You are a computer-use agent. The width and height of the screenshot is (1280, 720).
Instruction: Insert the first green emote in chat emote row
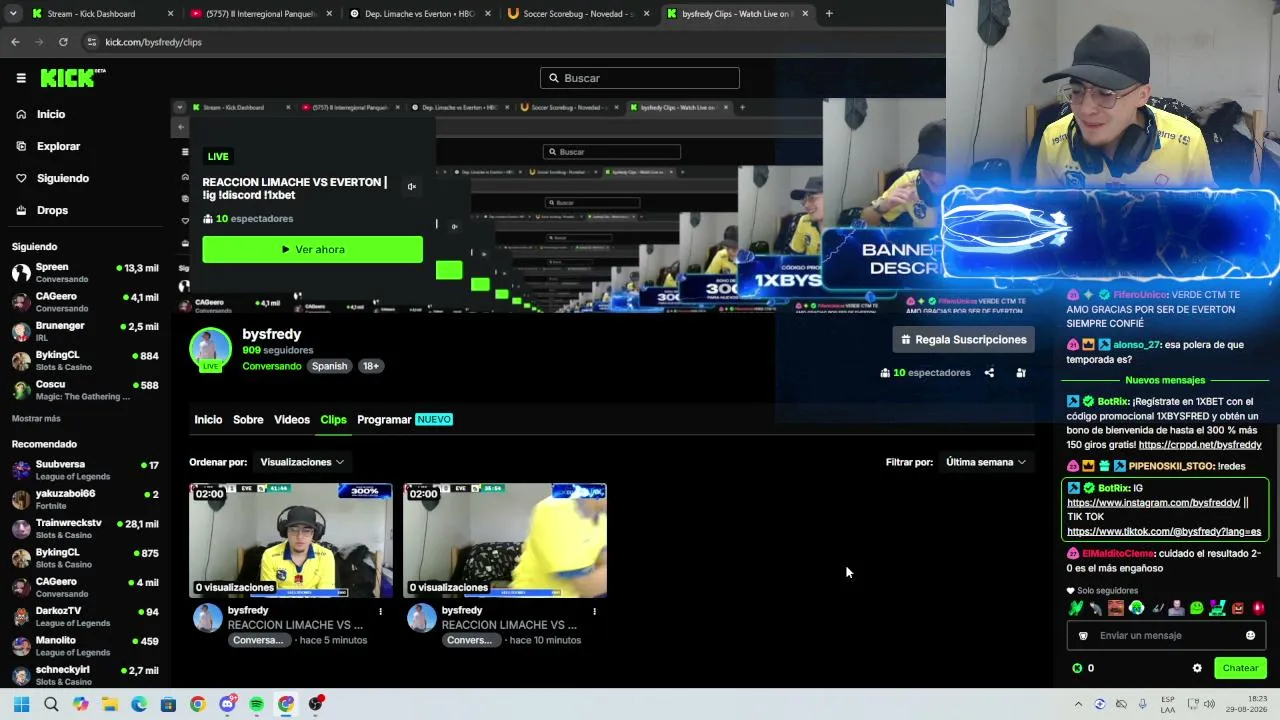pyautogui.click(x=1076, y=608)
